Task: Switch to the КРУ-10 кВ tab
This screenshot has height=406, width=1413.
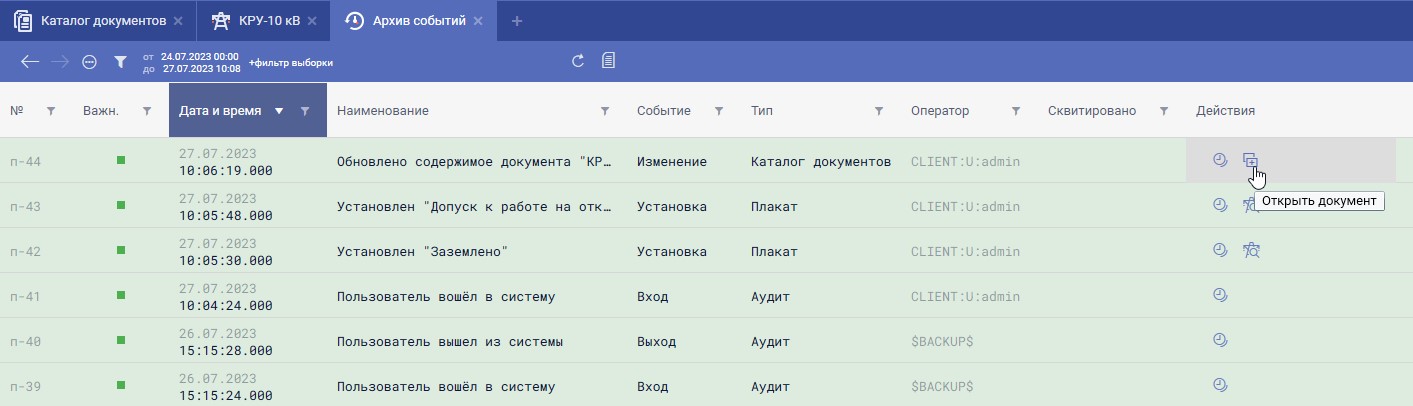Action: [263, 21]
